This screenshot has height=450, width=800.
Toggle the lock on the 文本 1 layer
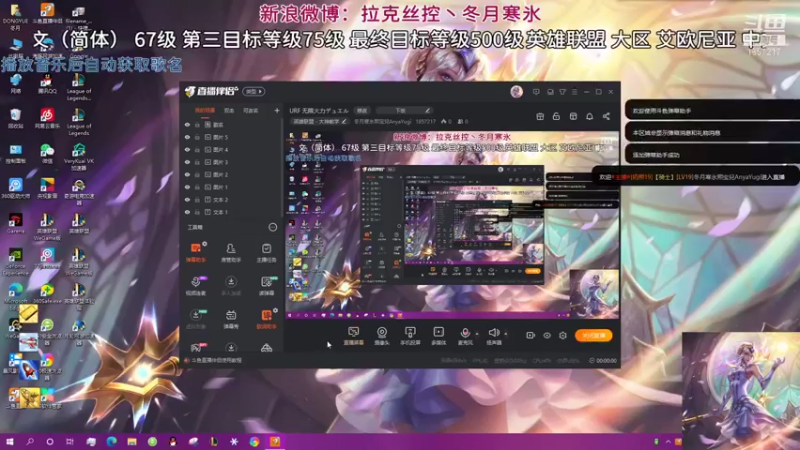(197, 212)
